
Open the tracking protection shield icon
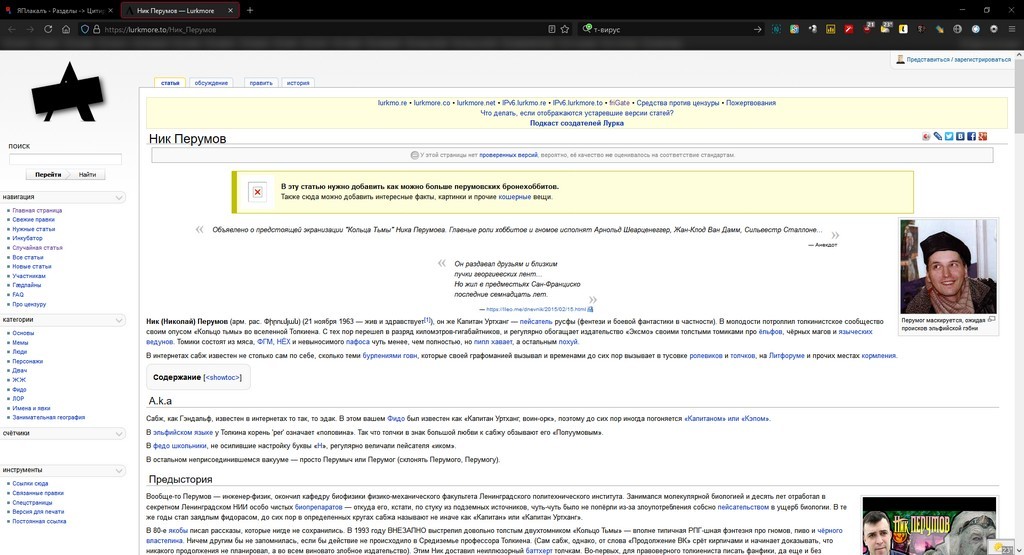click(x=84, y=29)
